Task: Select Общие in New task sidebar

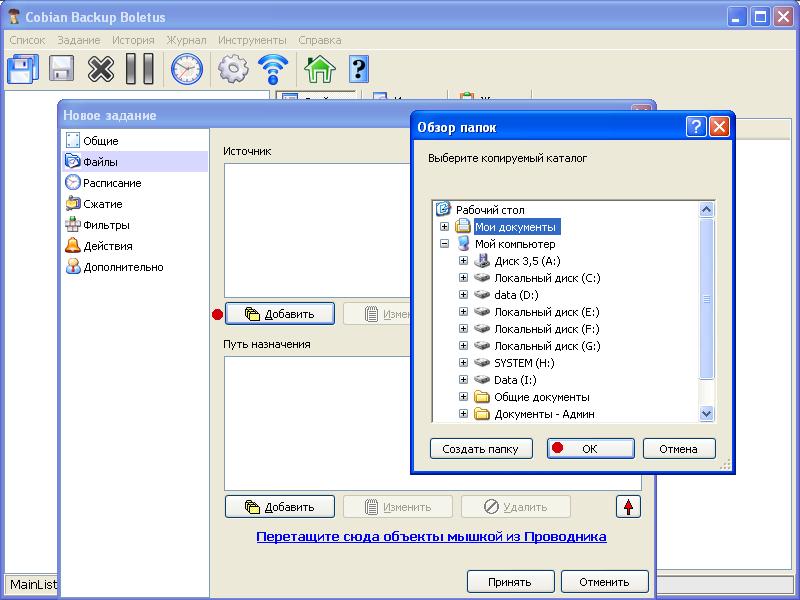Action: [135, 141]
